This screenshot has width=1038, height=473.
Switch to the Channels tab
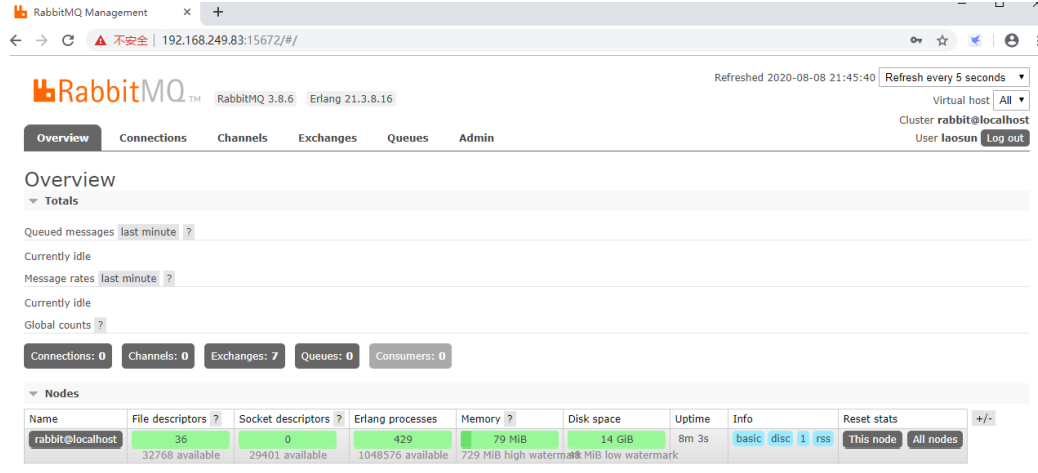click(242, 138)
